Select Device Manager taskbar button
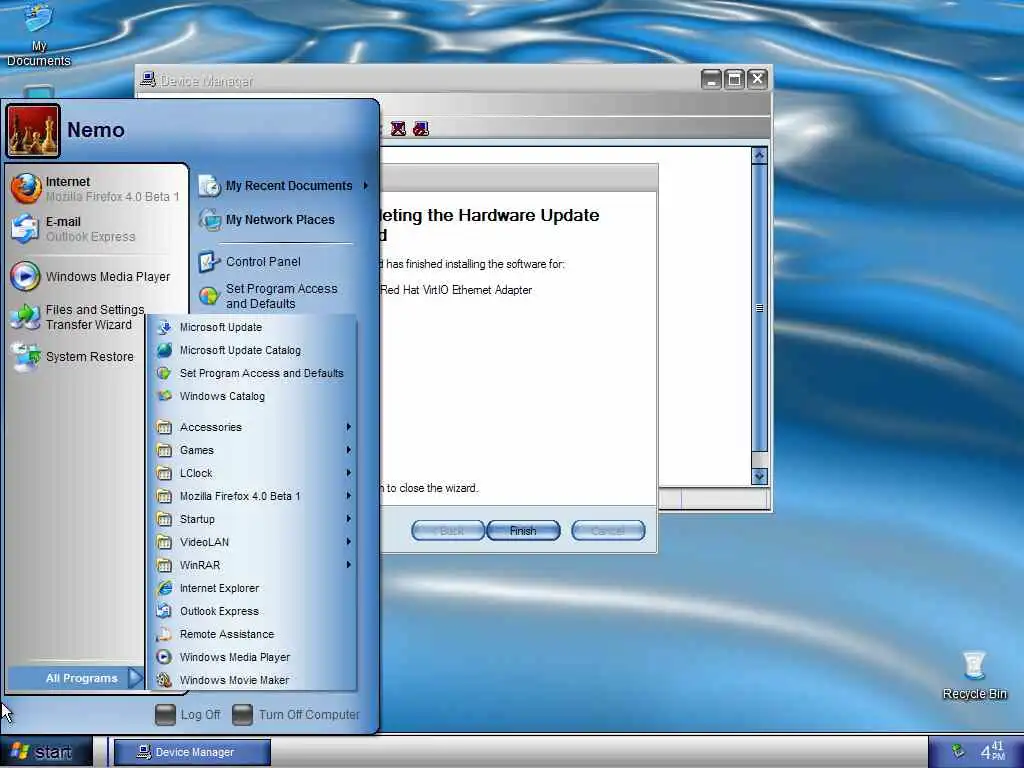 point(193,752)
